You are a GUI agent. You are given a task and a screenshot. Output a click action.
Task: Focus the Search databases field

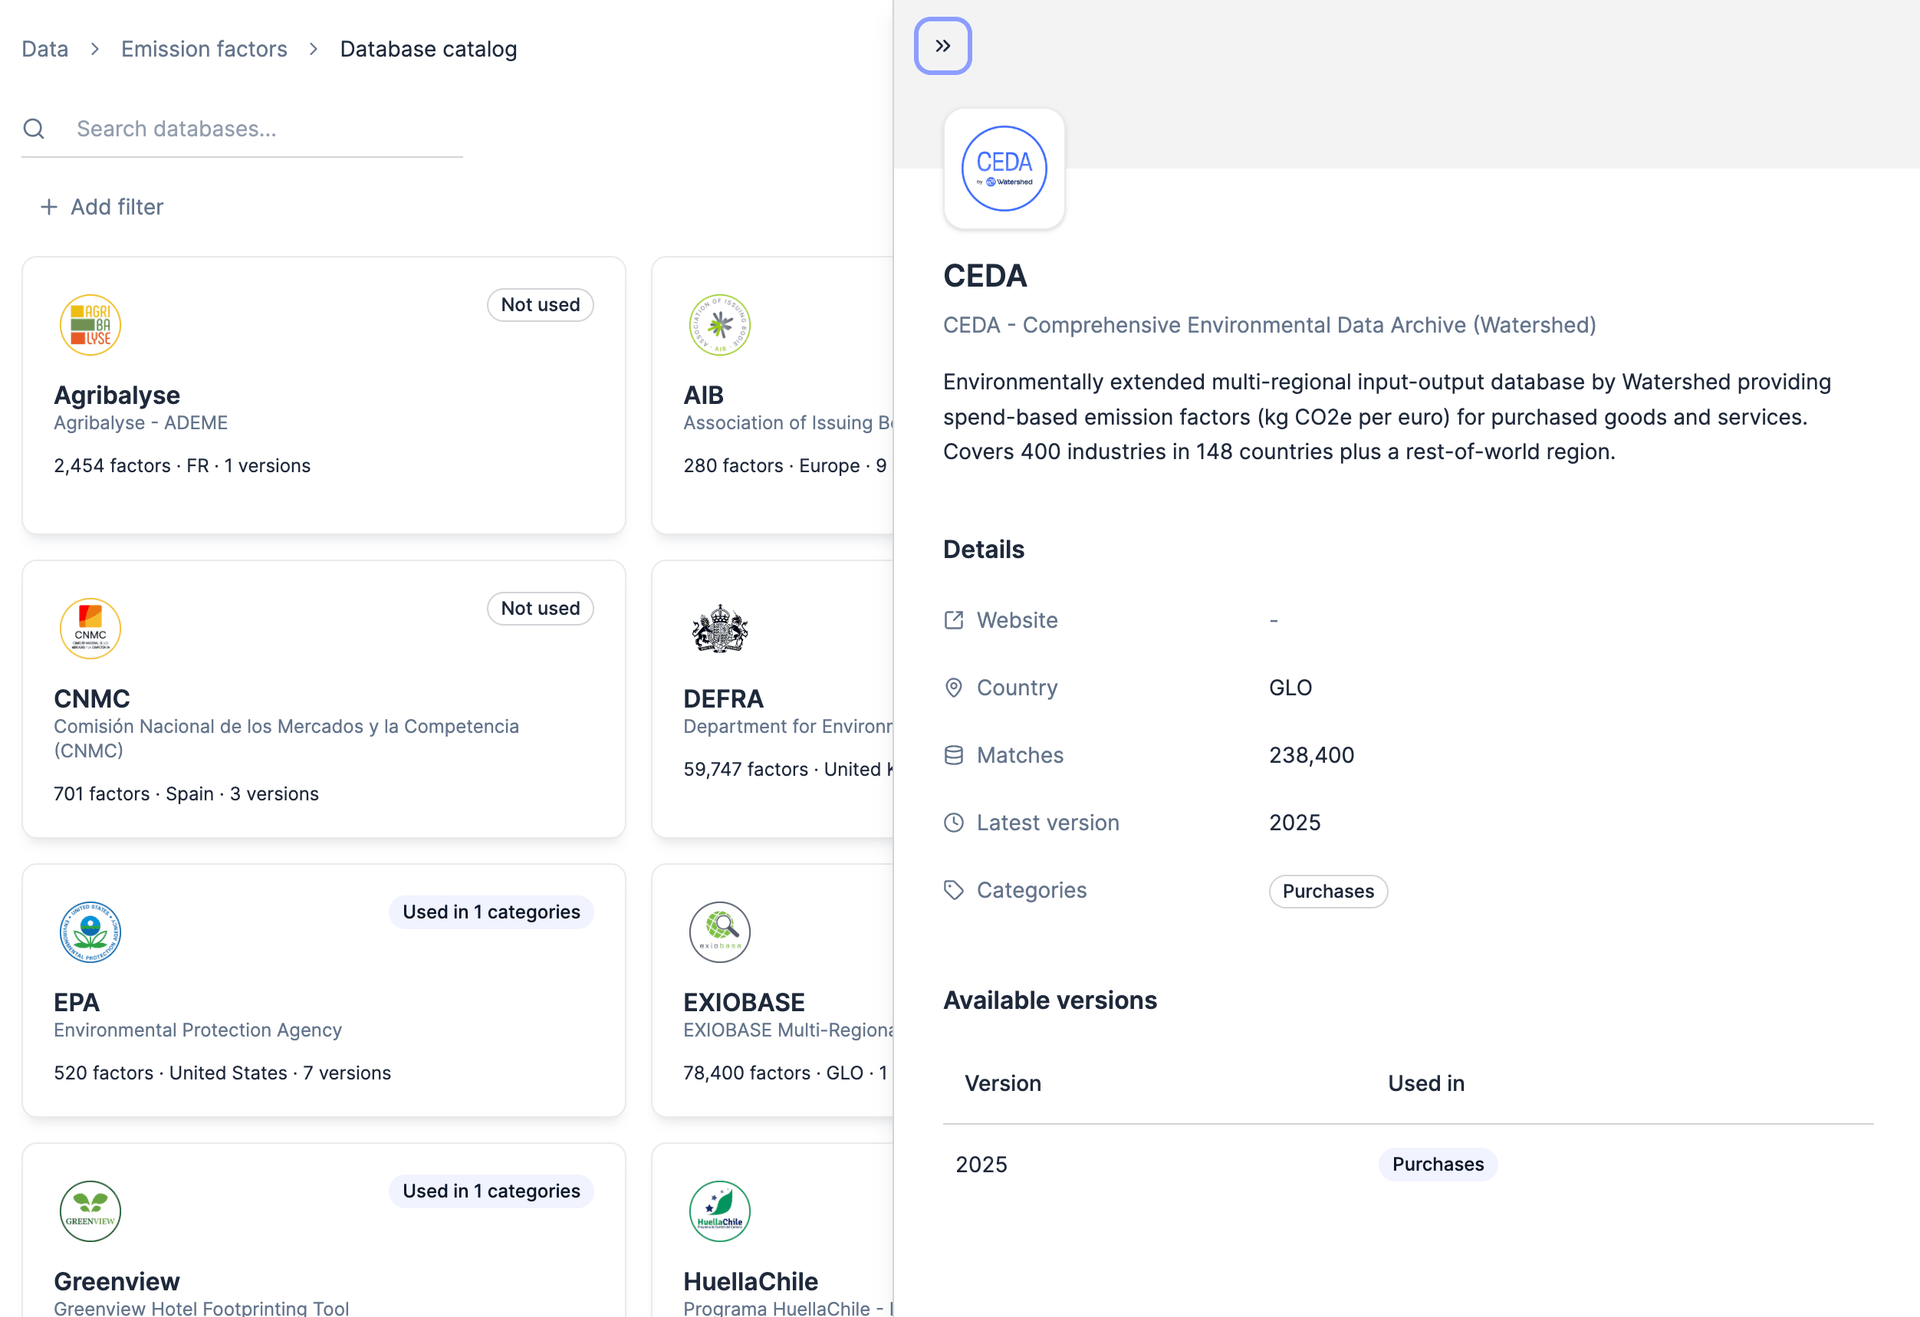[242, 129]
